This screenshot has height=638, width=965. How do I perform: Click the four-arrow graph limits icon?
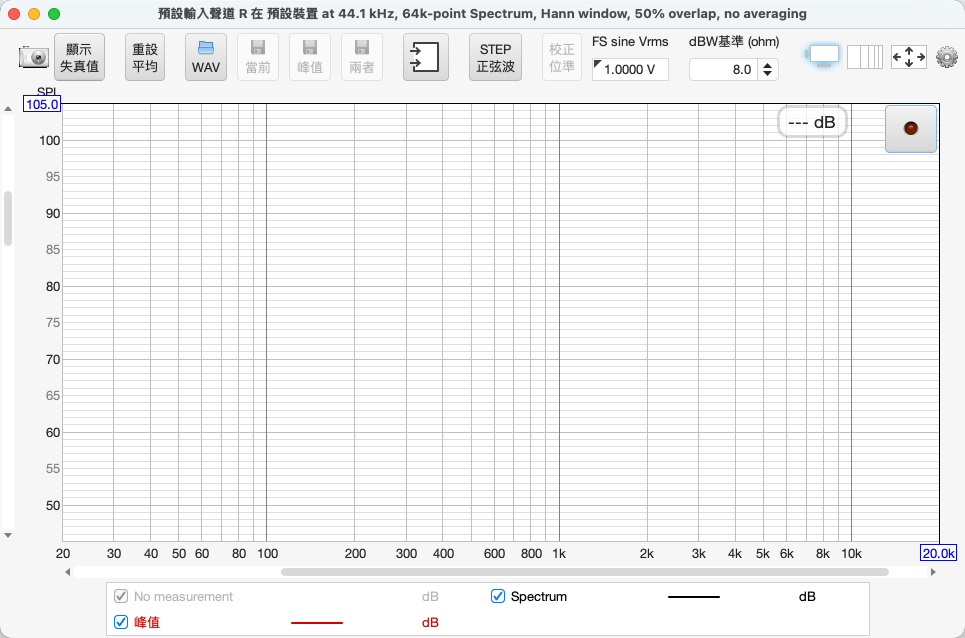point(909,57)
